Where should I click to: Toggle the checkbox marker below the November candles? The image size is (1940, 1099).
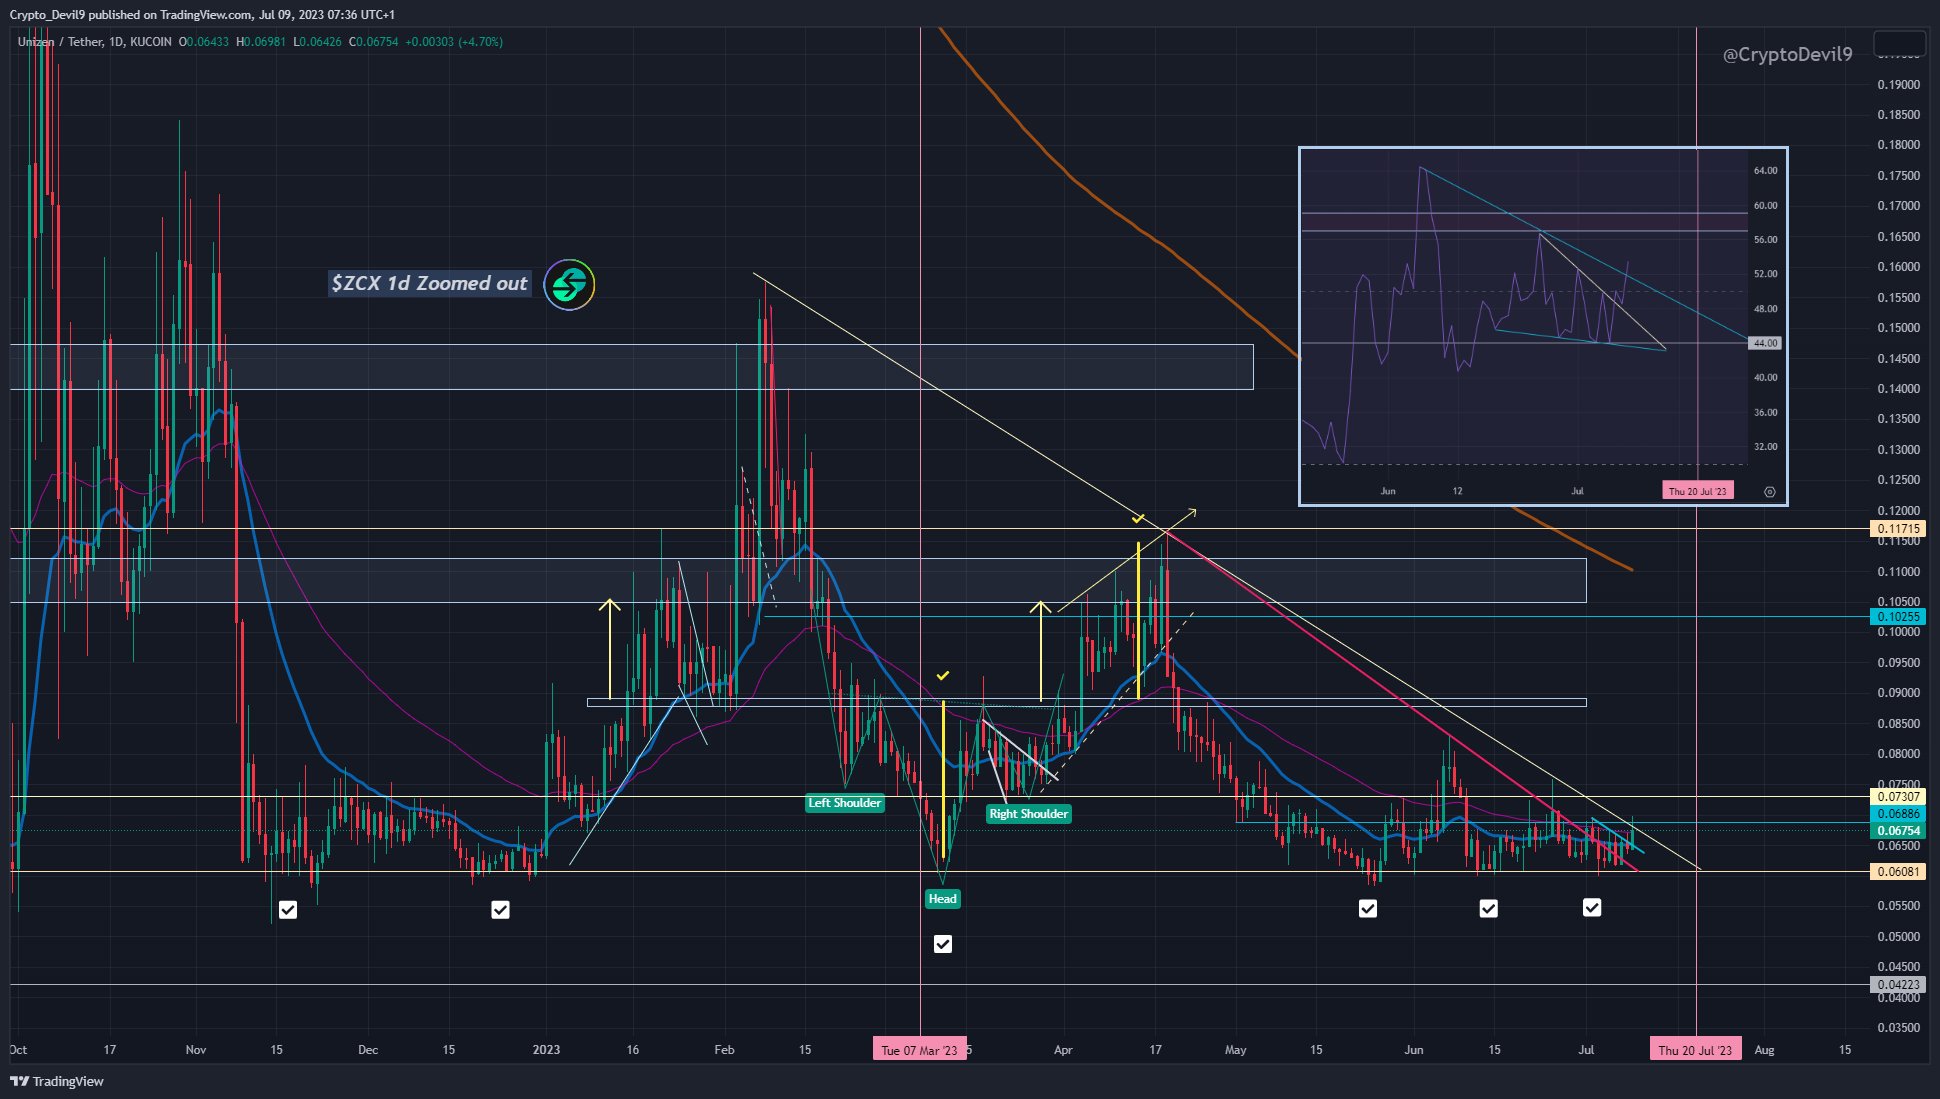click(288, 910)
